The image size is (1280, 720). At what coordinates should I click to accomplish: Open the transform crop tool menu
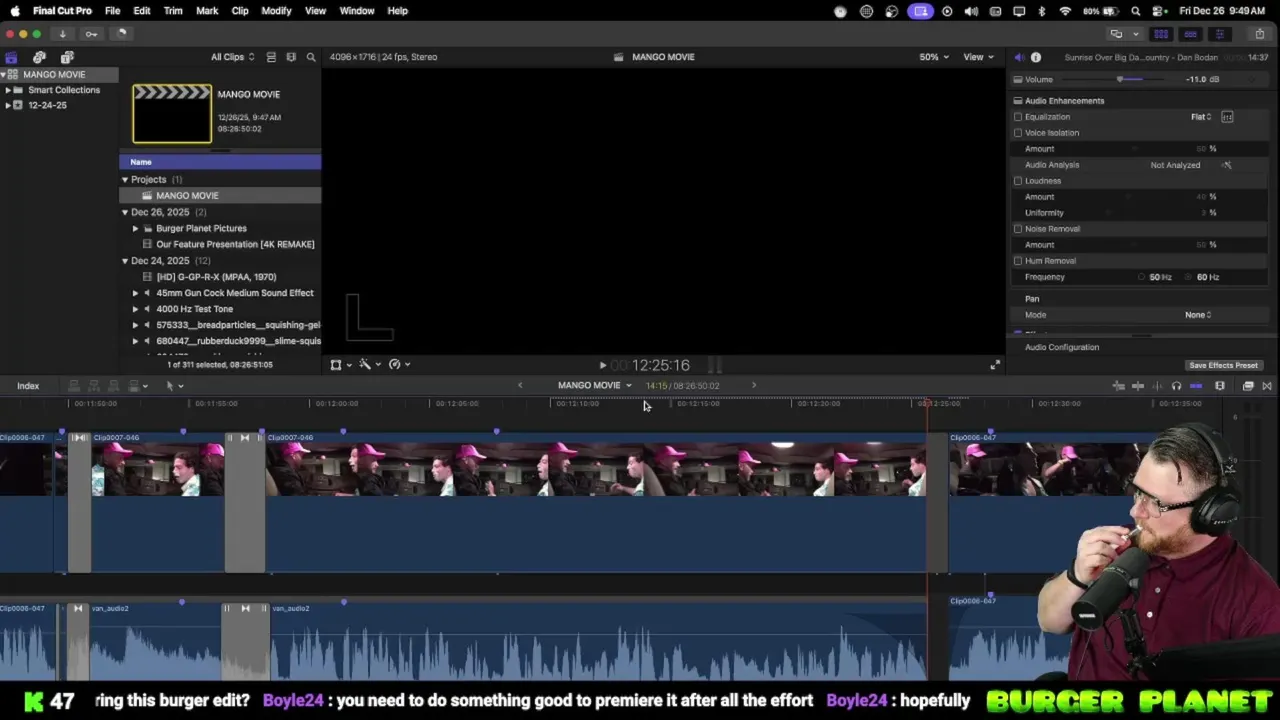pos(340,365)
